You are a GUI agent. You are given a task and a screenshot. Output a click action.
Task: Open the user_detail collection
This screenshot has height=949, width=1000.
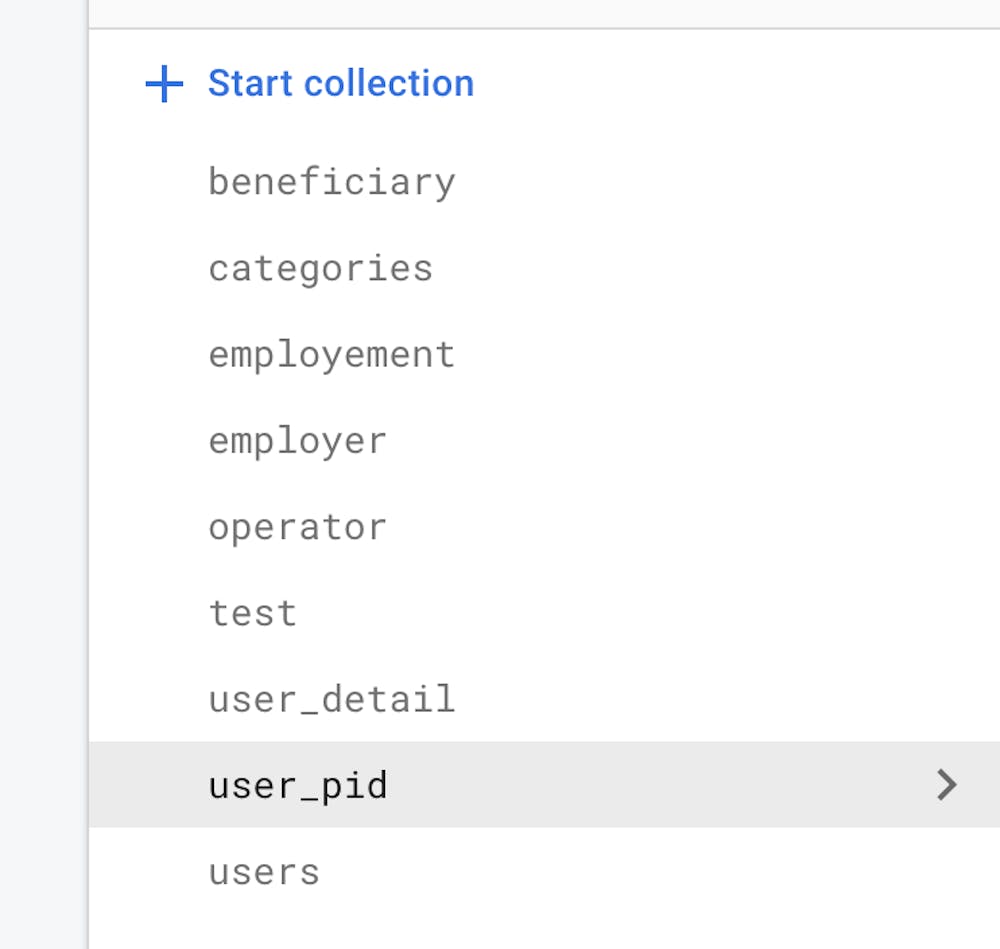coord(331,699)
